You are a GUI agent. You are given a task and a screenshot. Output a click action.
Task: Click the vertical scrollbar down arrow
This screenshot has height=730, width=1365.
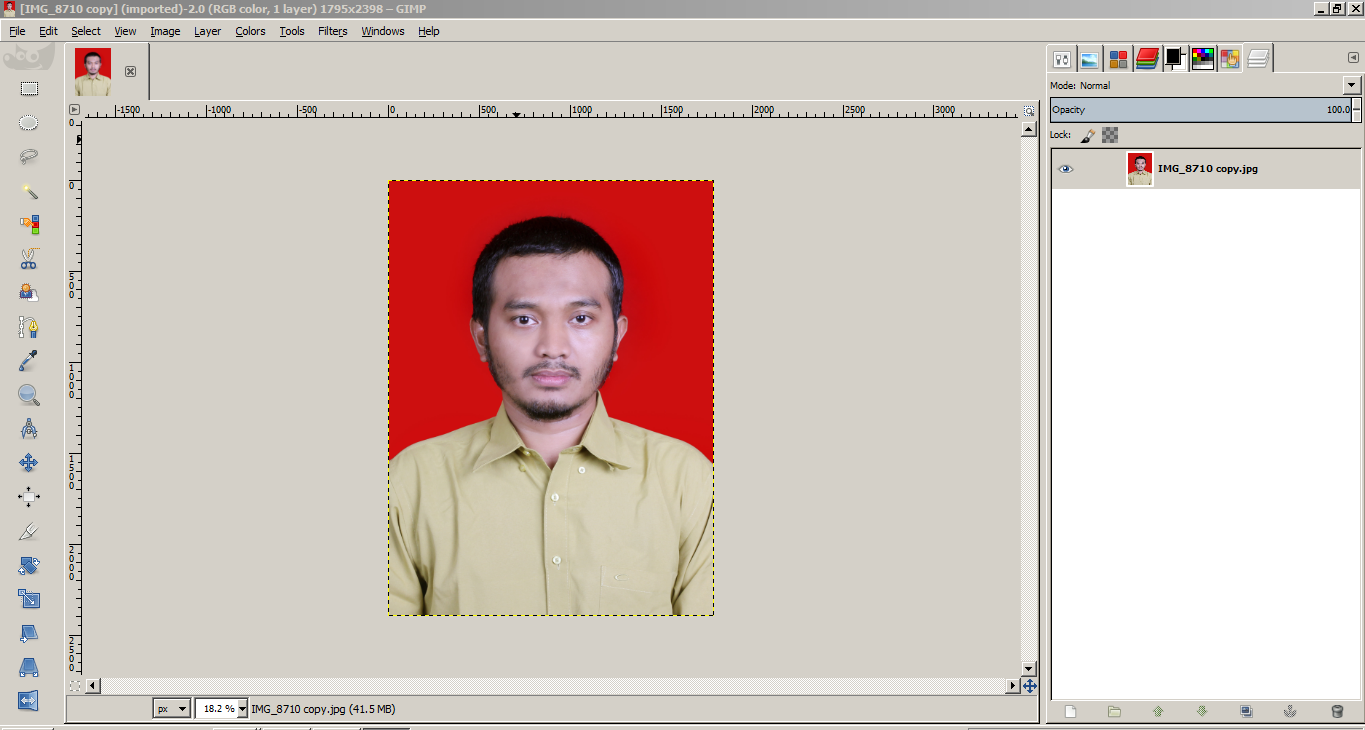(1029, 669)
